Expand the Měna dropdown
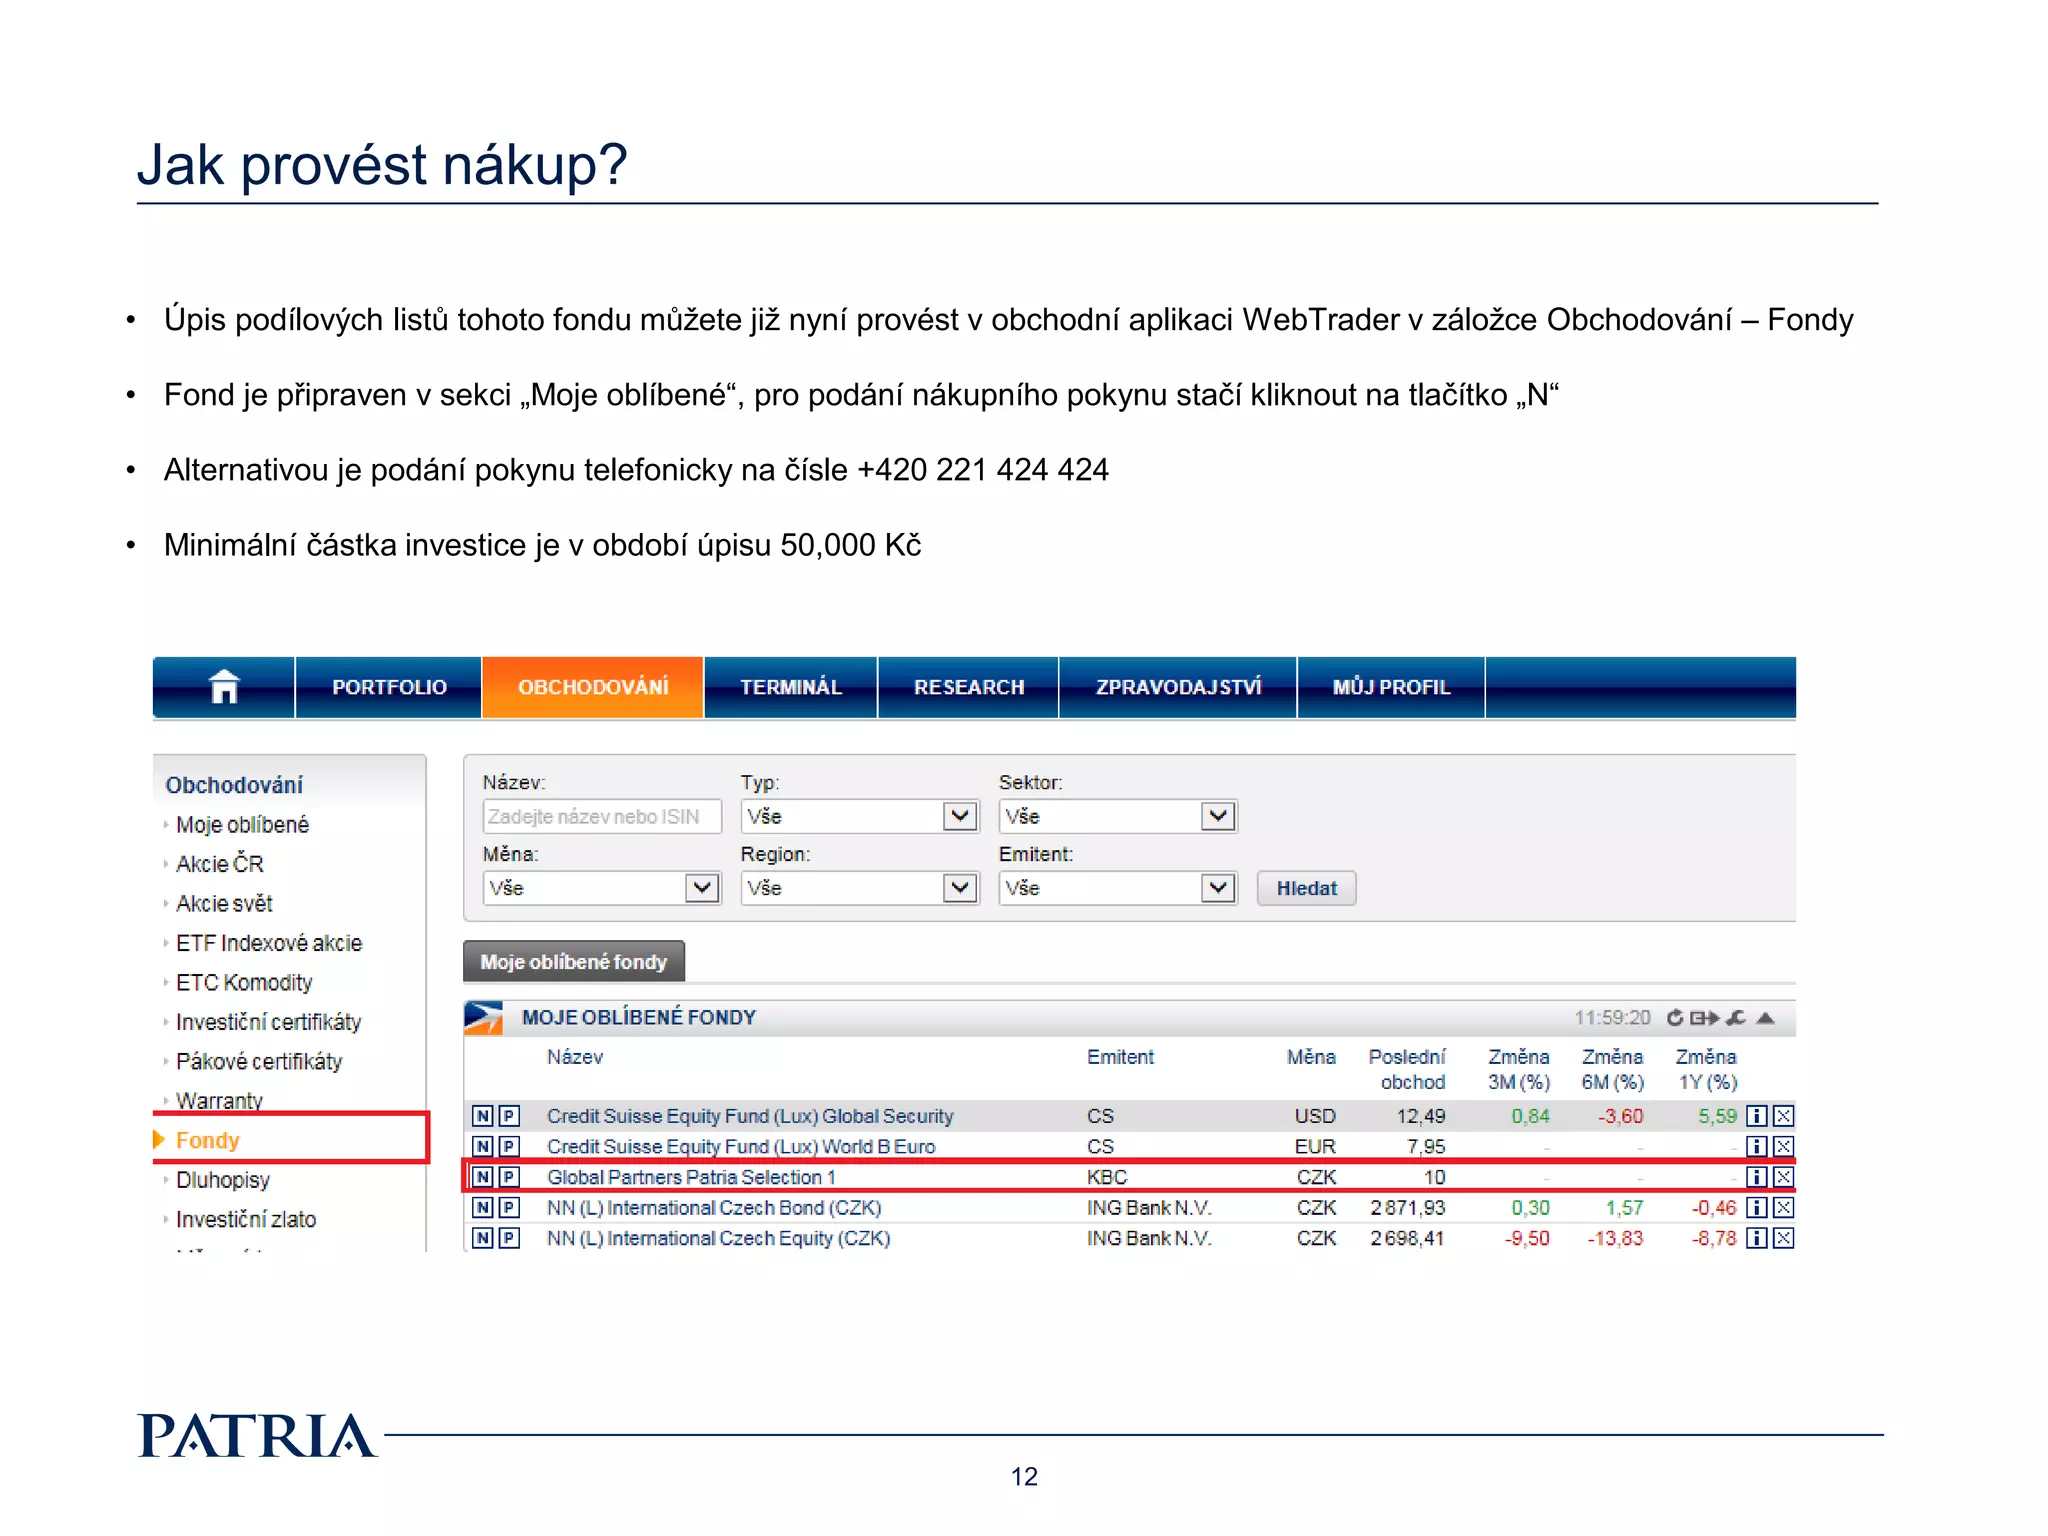 702,888
